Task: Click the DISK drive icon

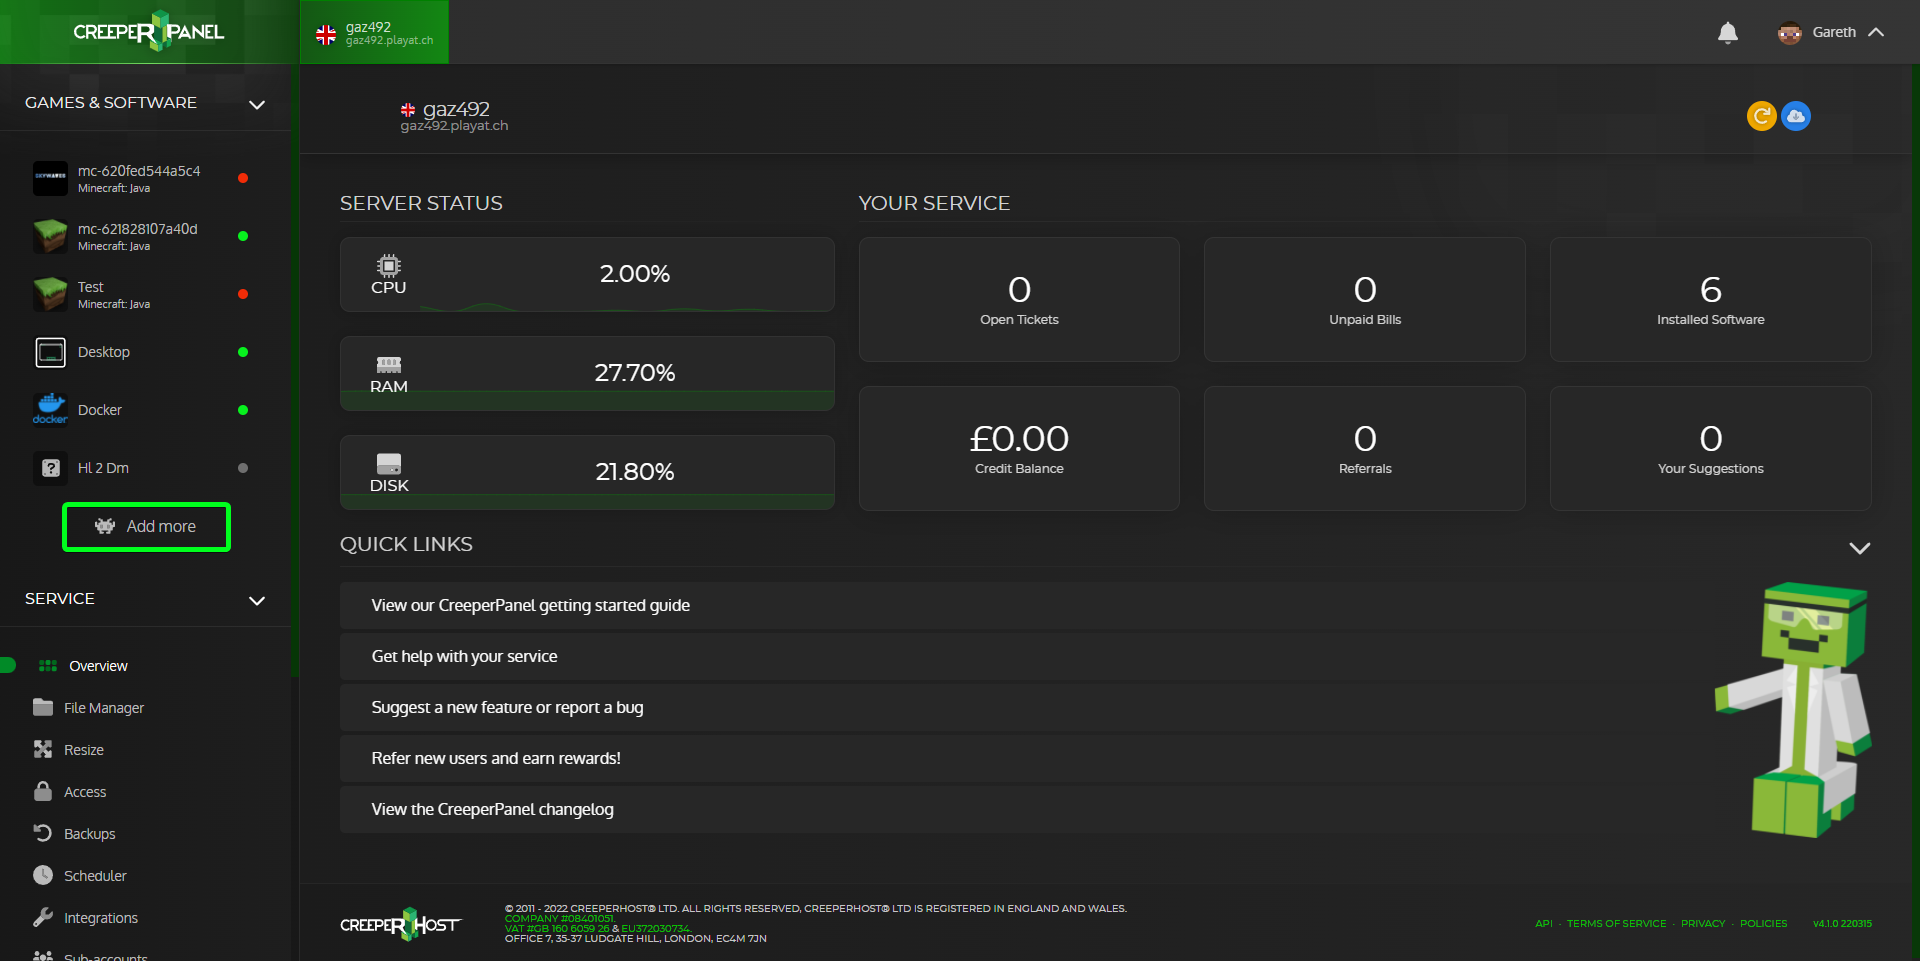Action: point(389,464)
